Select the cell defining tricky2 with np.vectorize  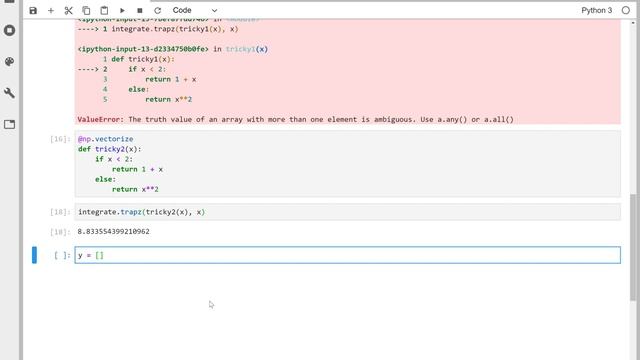347,164
